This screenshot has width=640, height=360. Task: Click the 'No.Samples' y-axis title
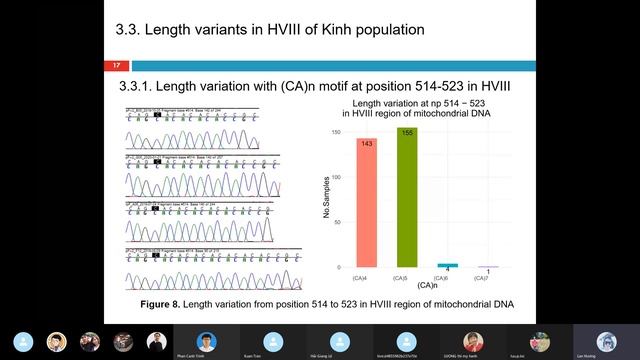[x=326, y=198]
